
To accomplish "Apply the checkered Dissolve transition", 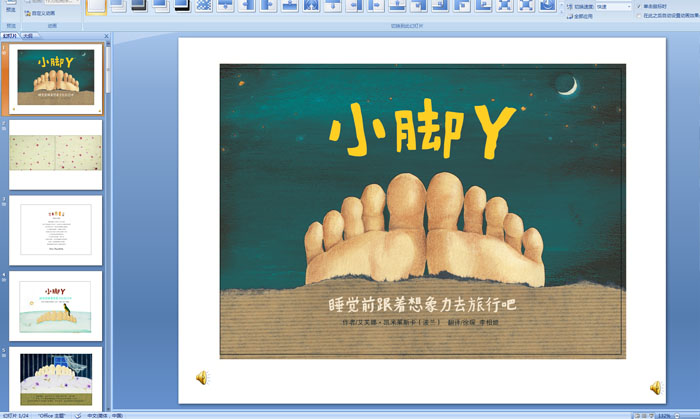I will pos(204,5).
